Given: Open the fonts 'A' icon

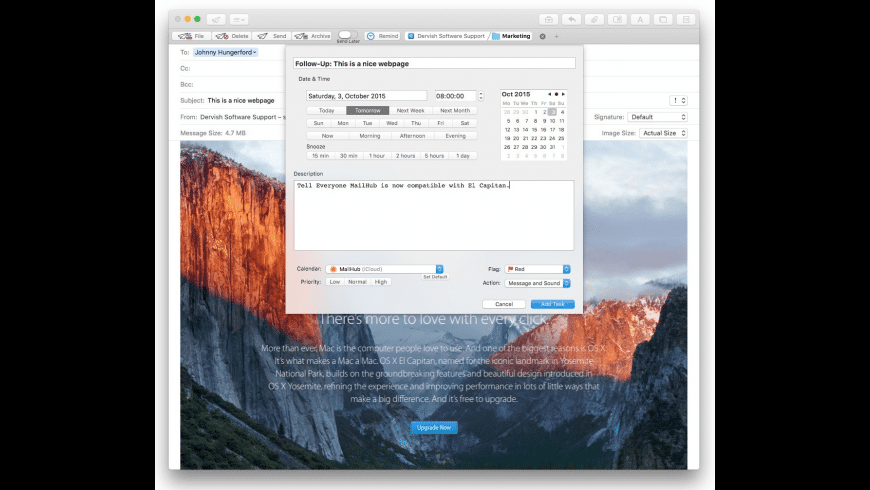Looking at the screenshot, I should point(640,19).
